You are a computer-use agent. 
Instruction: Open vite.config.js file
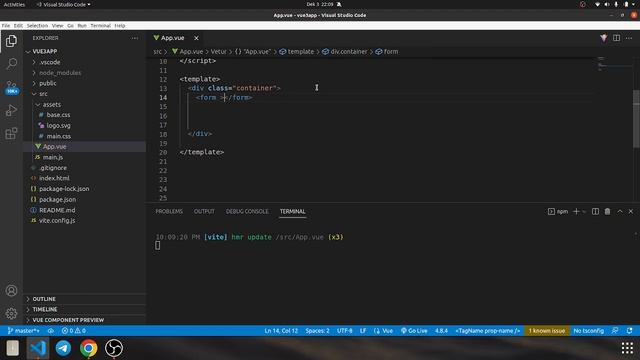[85, 220]
